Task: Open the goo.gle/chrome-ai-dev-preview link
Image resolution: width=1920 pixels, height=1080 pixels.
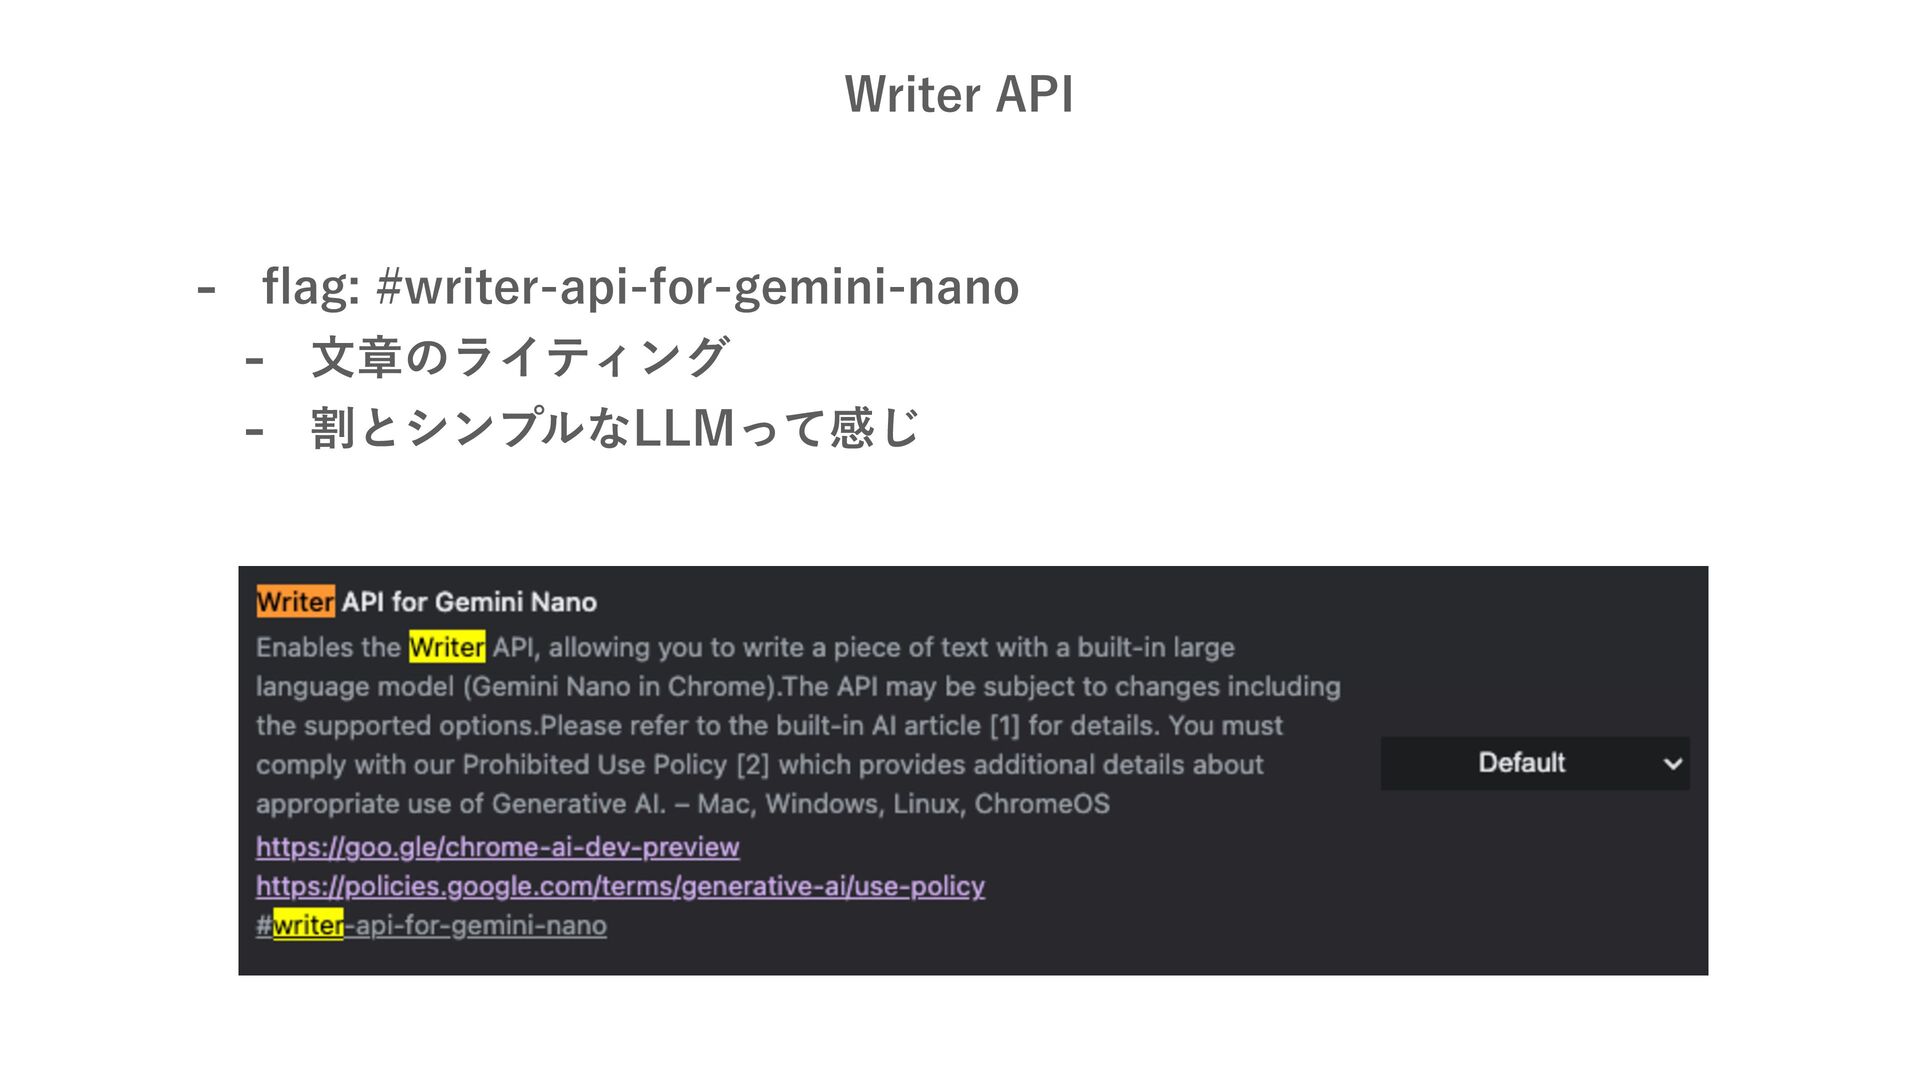Action: 497,847
